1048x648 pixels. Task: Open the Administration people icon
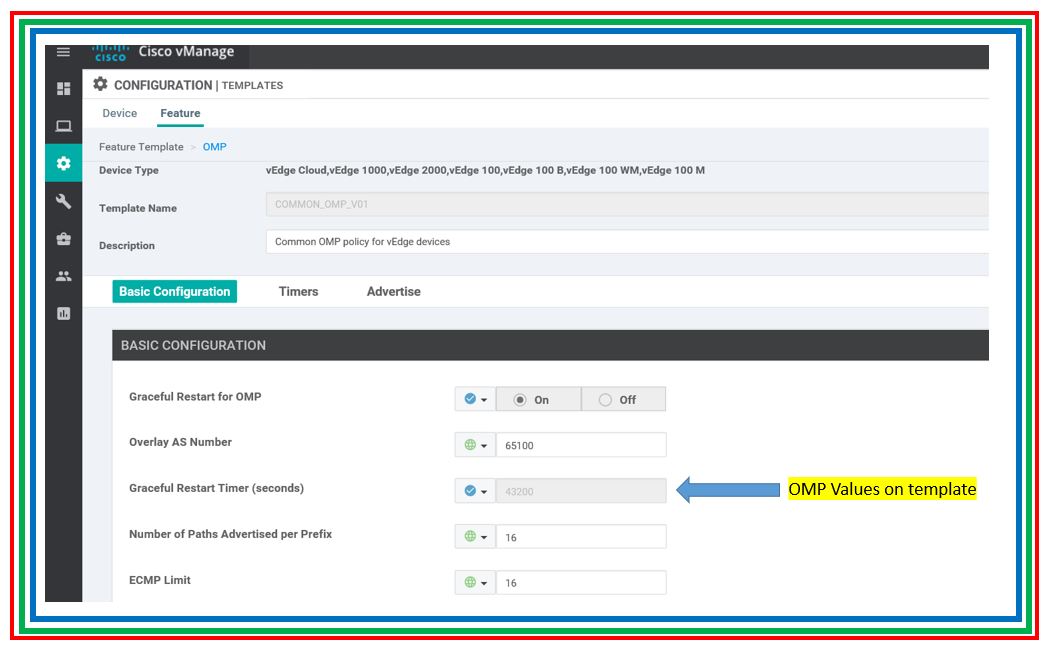pyautogui.click(x=63, y=276)
